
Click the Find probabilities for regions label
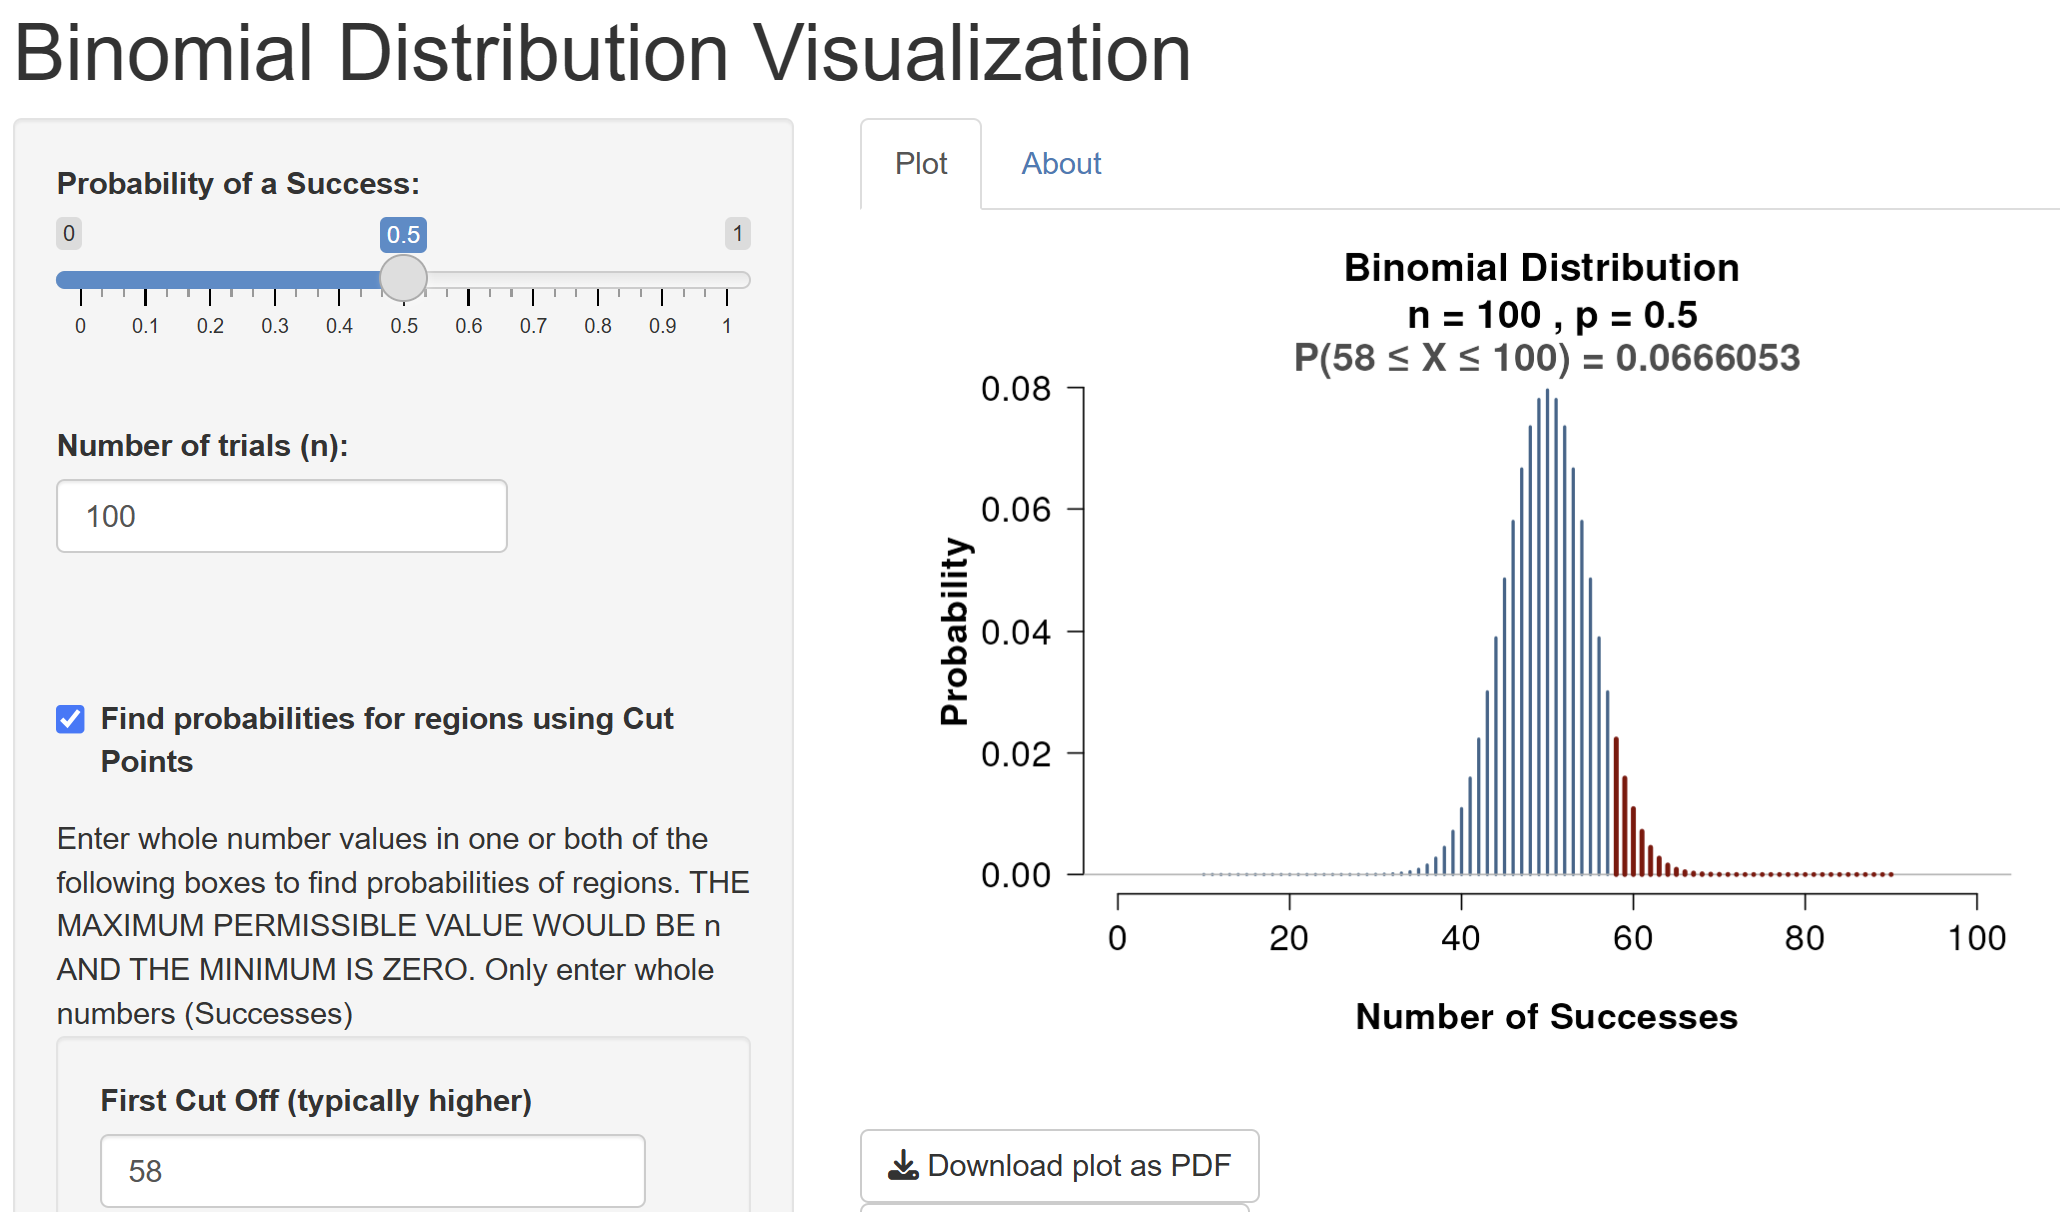tap(387, 740)
